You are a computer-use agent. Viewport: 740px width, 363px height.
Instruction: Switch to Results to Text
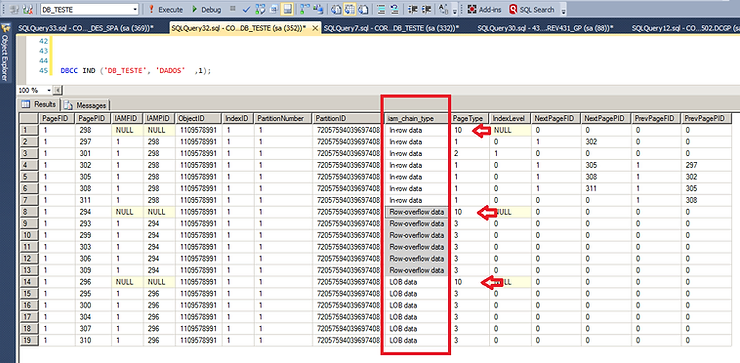(x=336, y=9)
